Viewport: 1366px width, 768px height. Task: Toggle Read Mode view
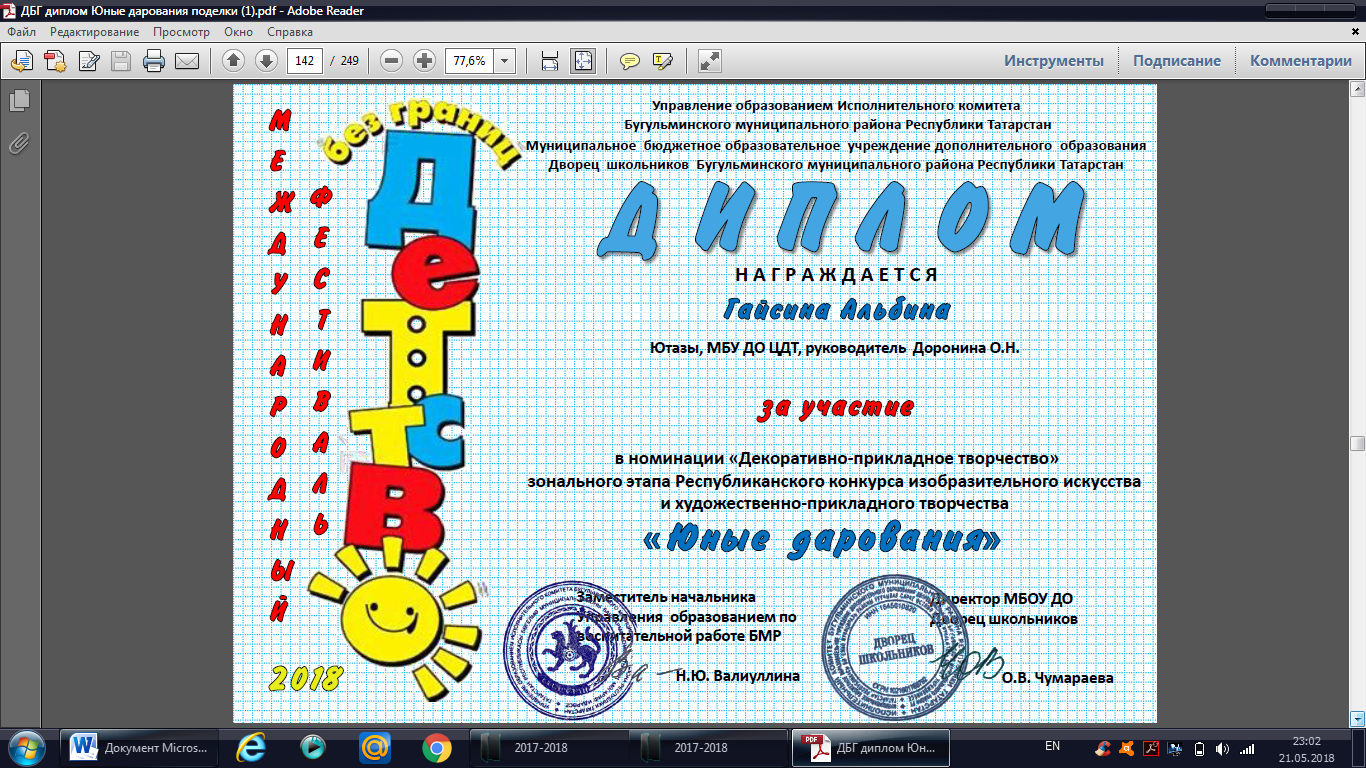click(709, 61)
